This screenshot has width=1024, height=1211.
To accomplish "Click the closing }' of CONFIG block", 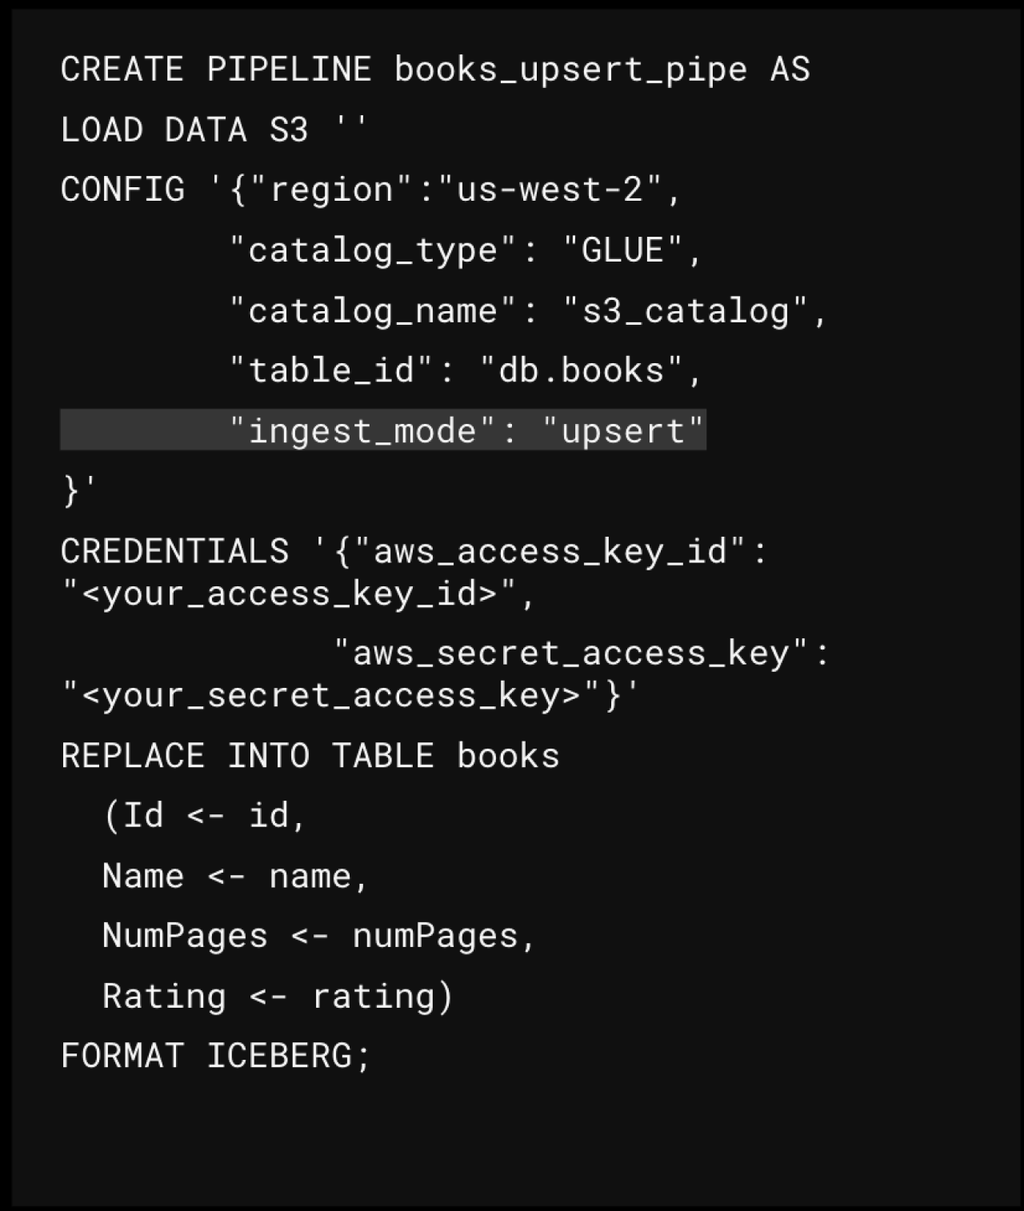I will (79, 490).
